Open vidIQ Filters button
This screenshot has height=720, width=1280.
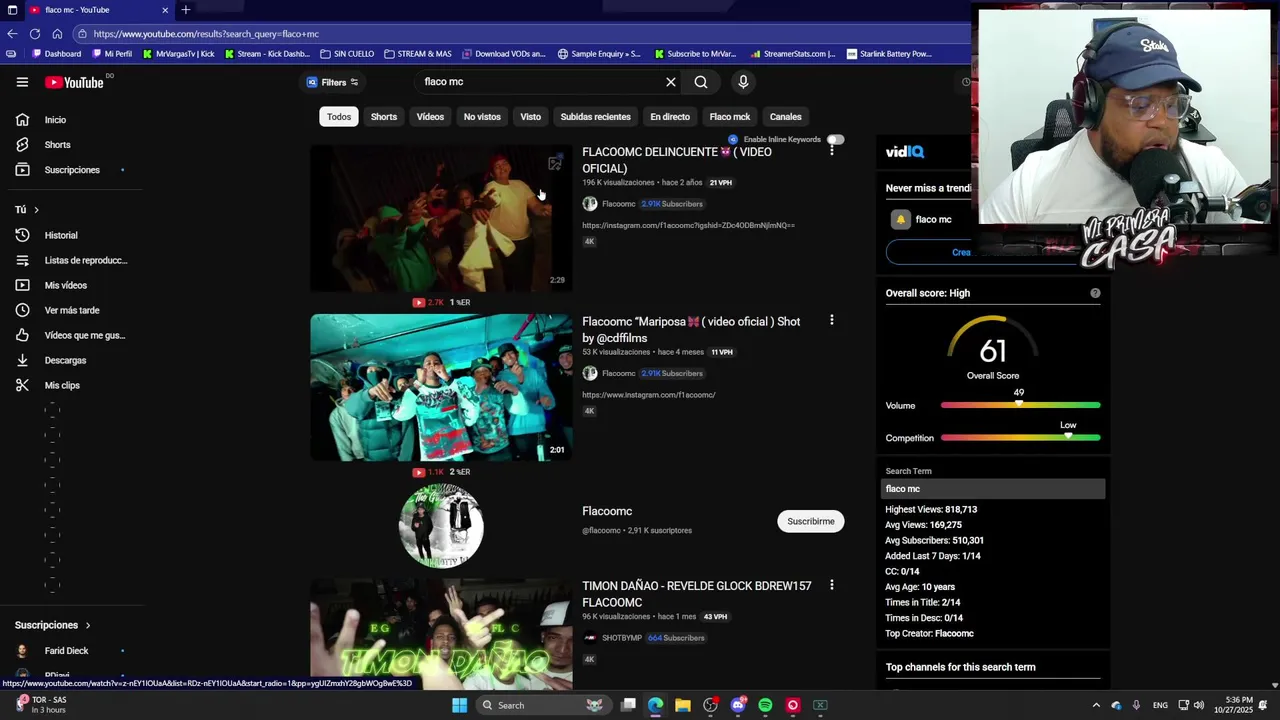(332, 82)
